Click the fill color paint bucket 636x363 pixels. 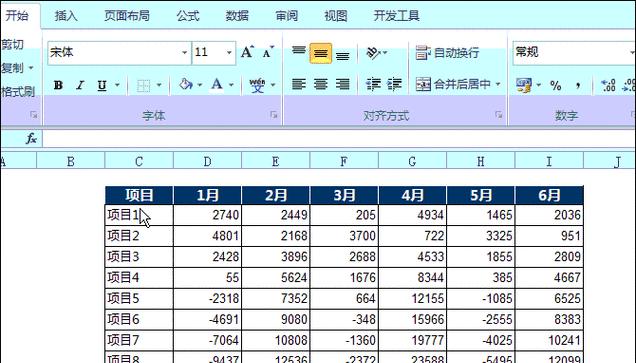click(x=186, y=85)
